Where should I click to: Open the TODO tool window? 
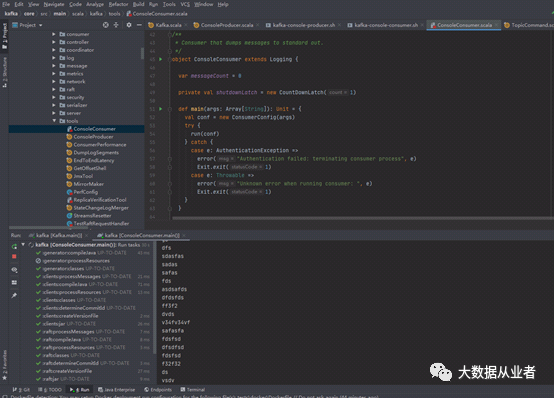pos(50,390)
